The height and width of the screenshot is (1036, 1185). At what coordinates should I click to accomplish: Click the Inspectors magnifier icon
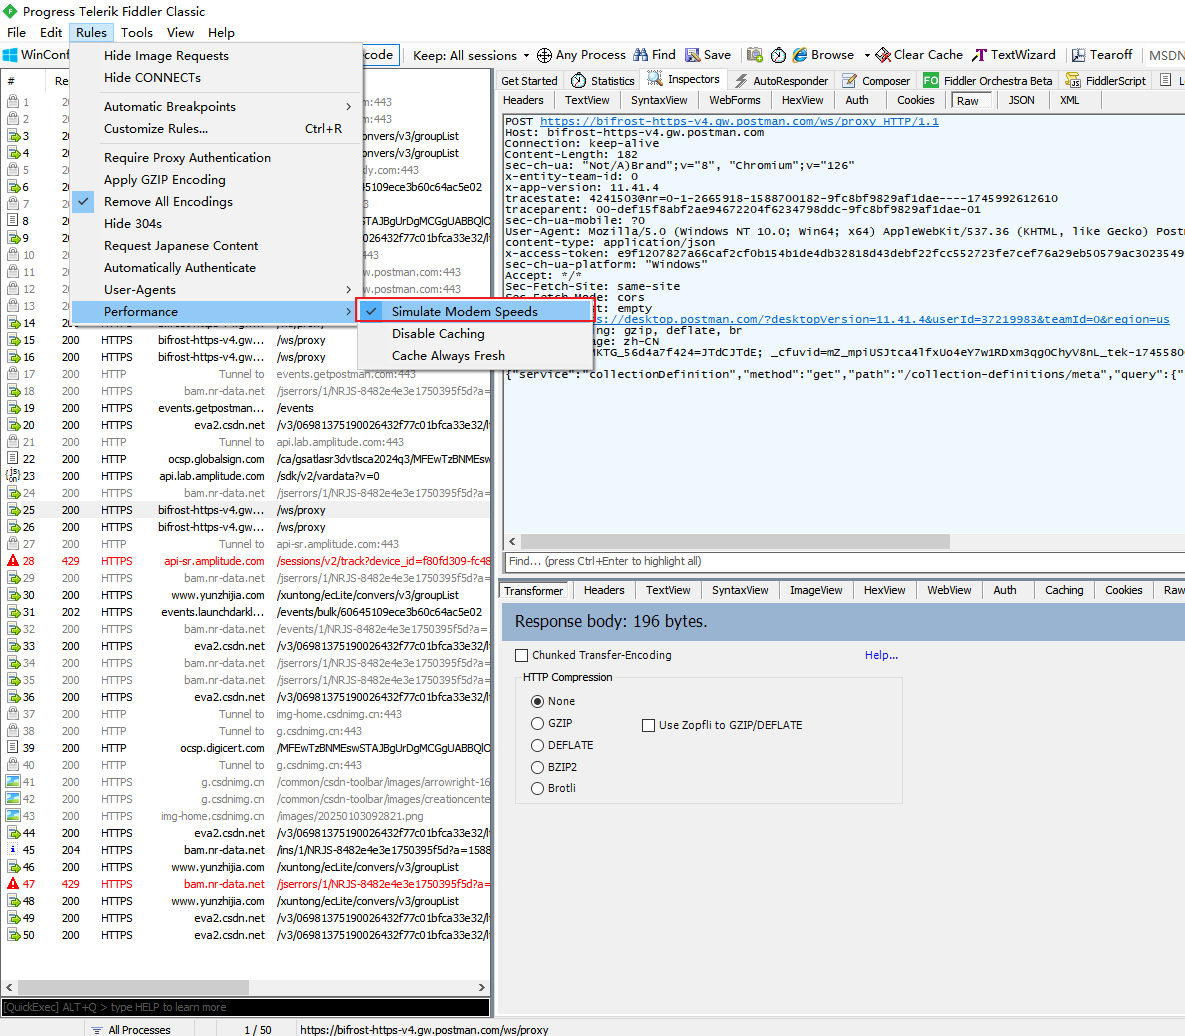(654, 79)
